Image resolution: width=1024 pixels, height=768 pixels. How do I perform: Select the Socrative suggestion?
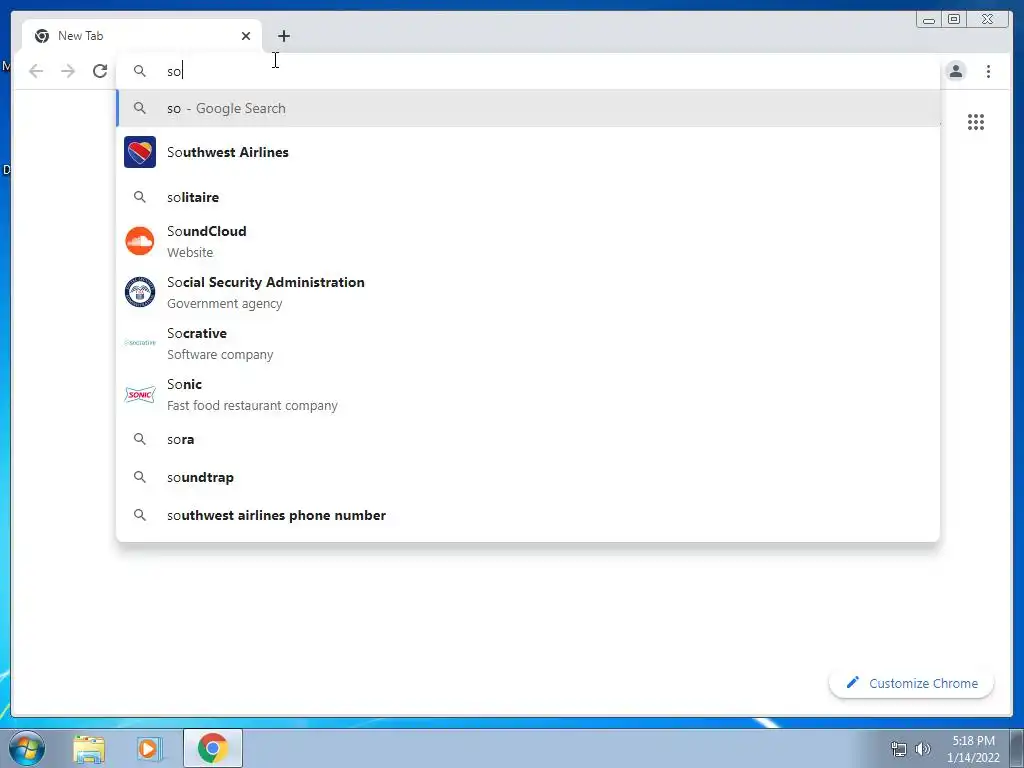[x=528, y=343]
